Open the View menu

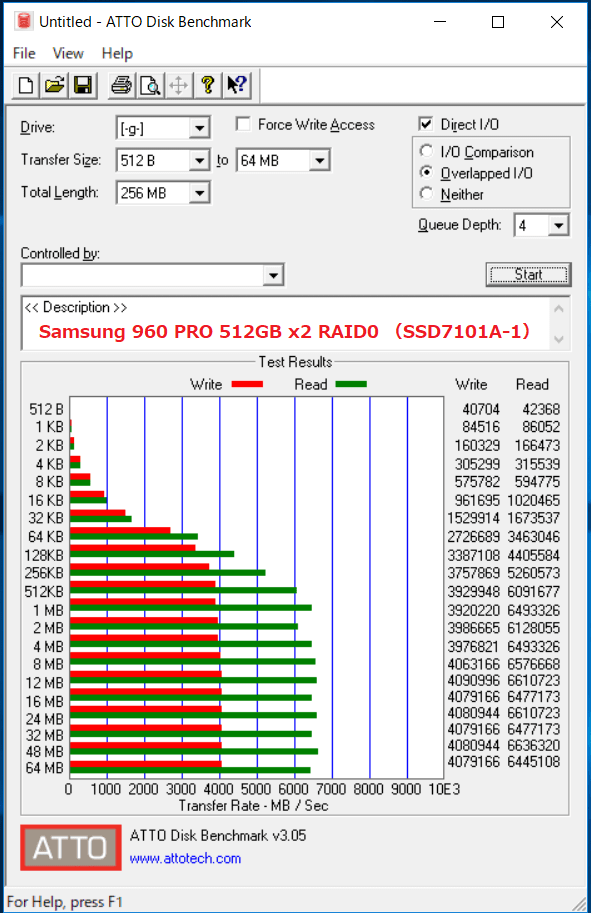click(68, 54)
